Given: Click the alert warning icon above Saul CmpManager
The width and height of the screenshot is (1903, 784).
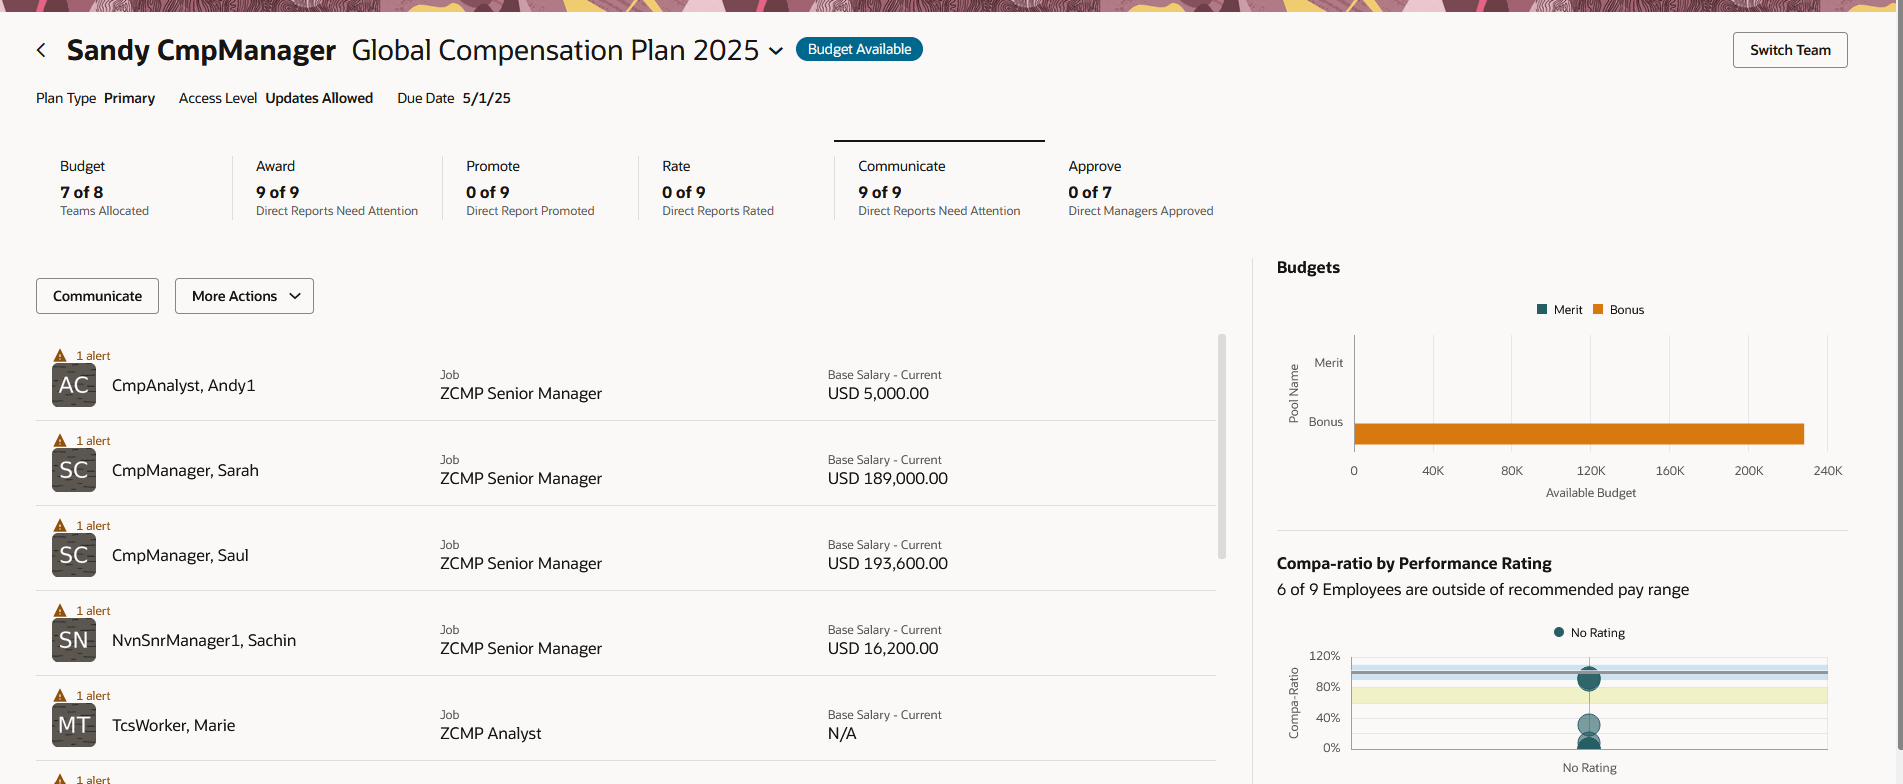Looking at the screenshot, I should (x=60, y=526).
